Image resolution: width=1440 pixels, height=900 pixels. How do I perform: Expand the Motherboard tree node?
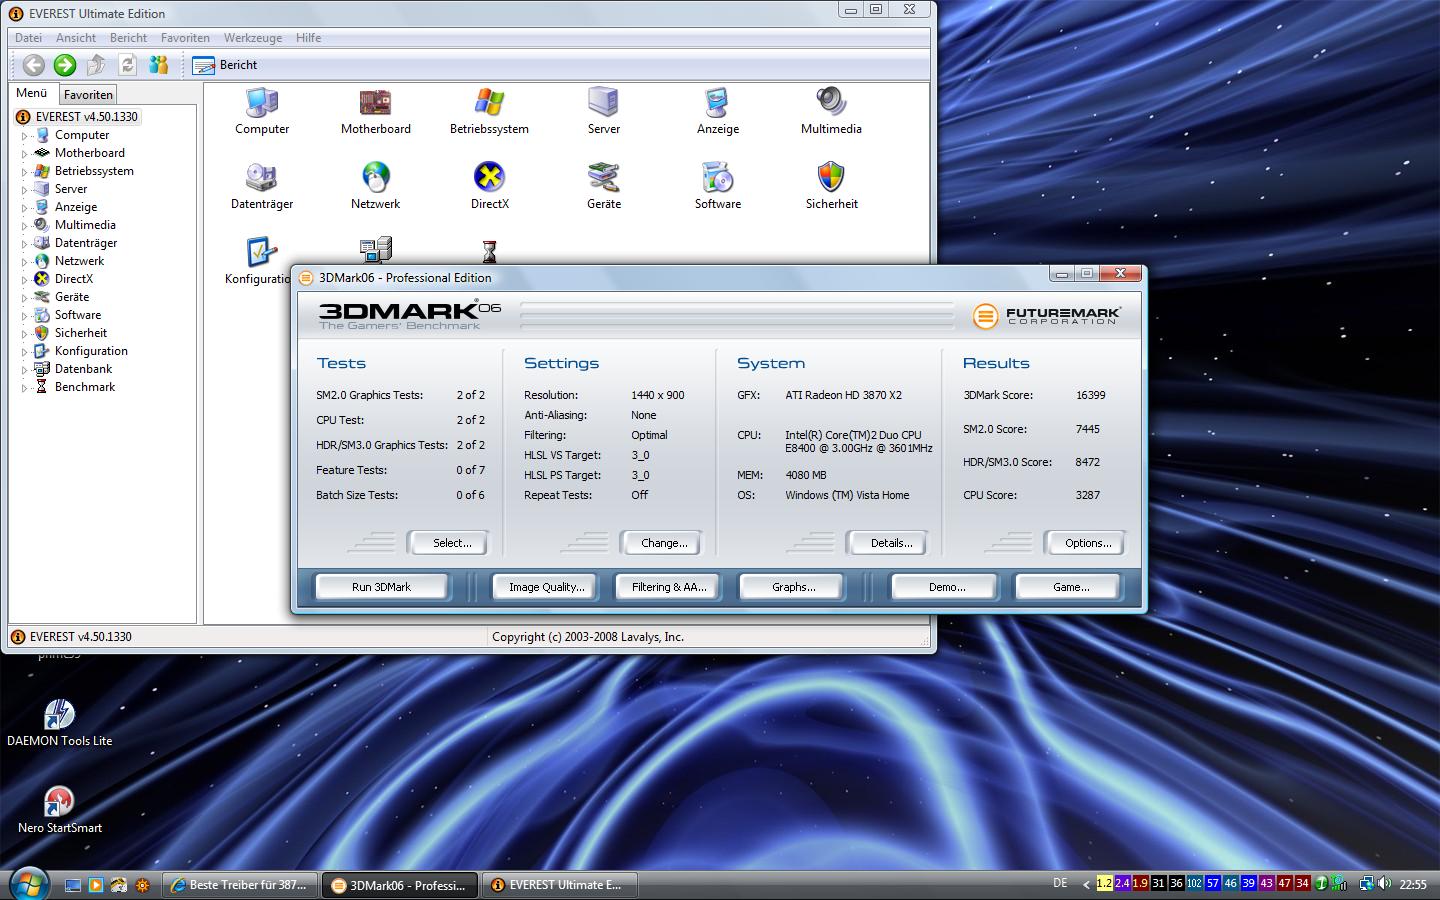click(x=25, y=154)
